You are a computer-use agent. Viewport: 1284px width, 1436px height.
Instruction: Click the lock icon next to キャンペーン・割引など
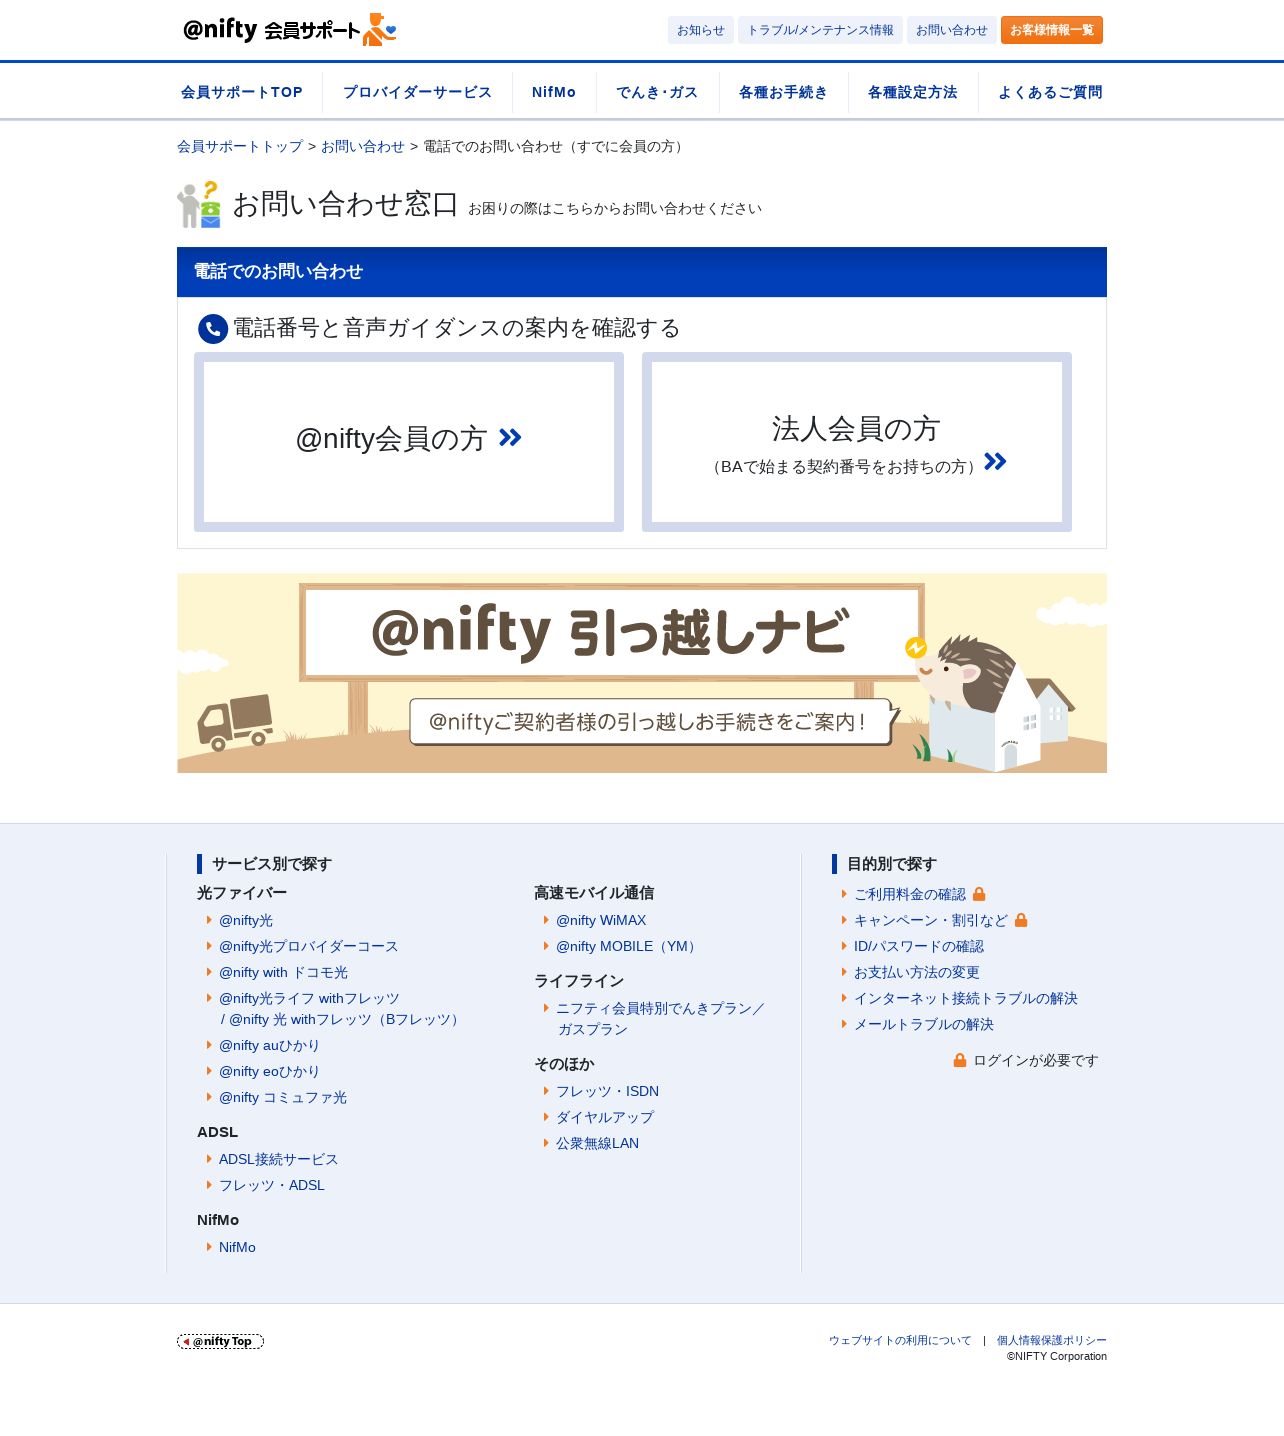point(1021,920)
